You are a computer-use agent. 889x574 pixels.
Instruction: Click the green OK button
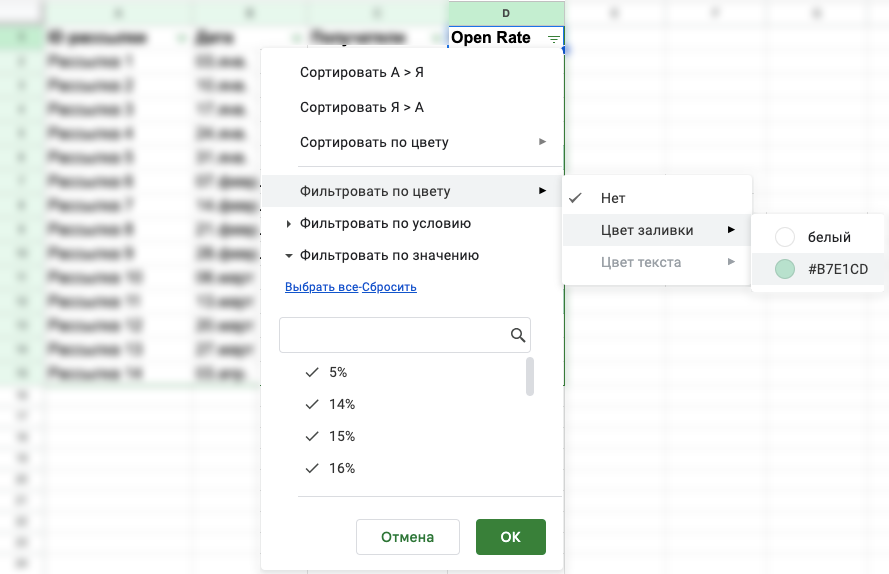coord(511,537)
